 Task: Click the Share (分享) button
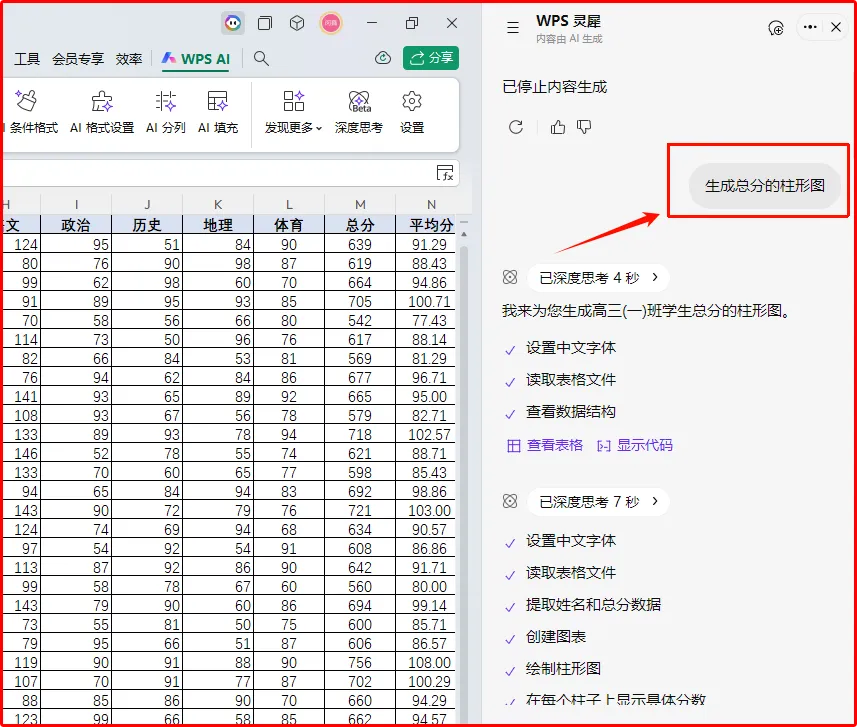pos(431,58)
